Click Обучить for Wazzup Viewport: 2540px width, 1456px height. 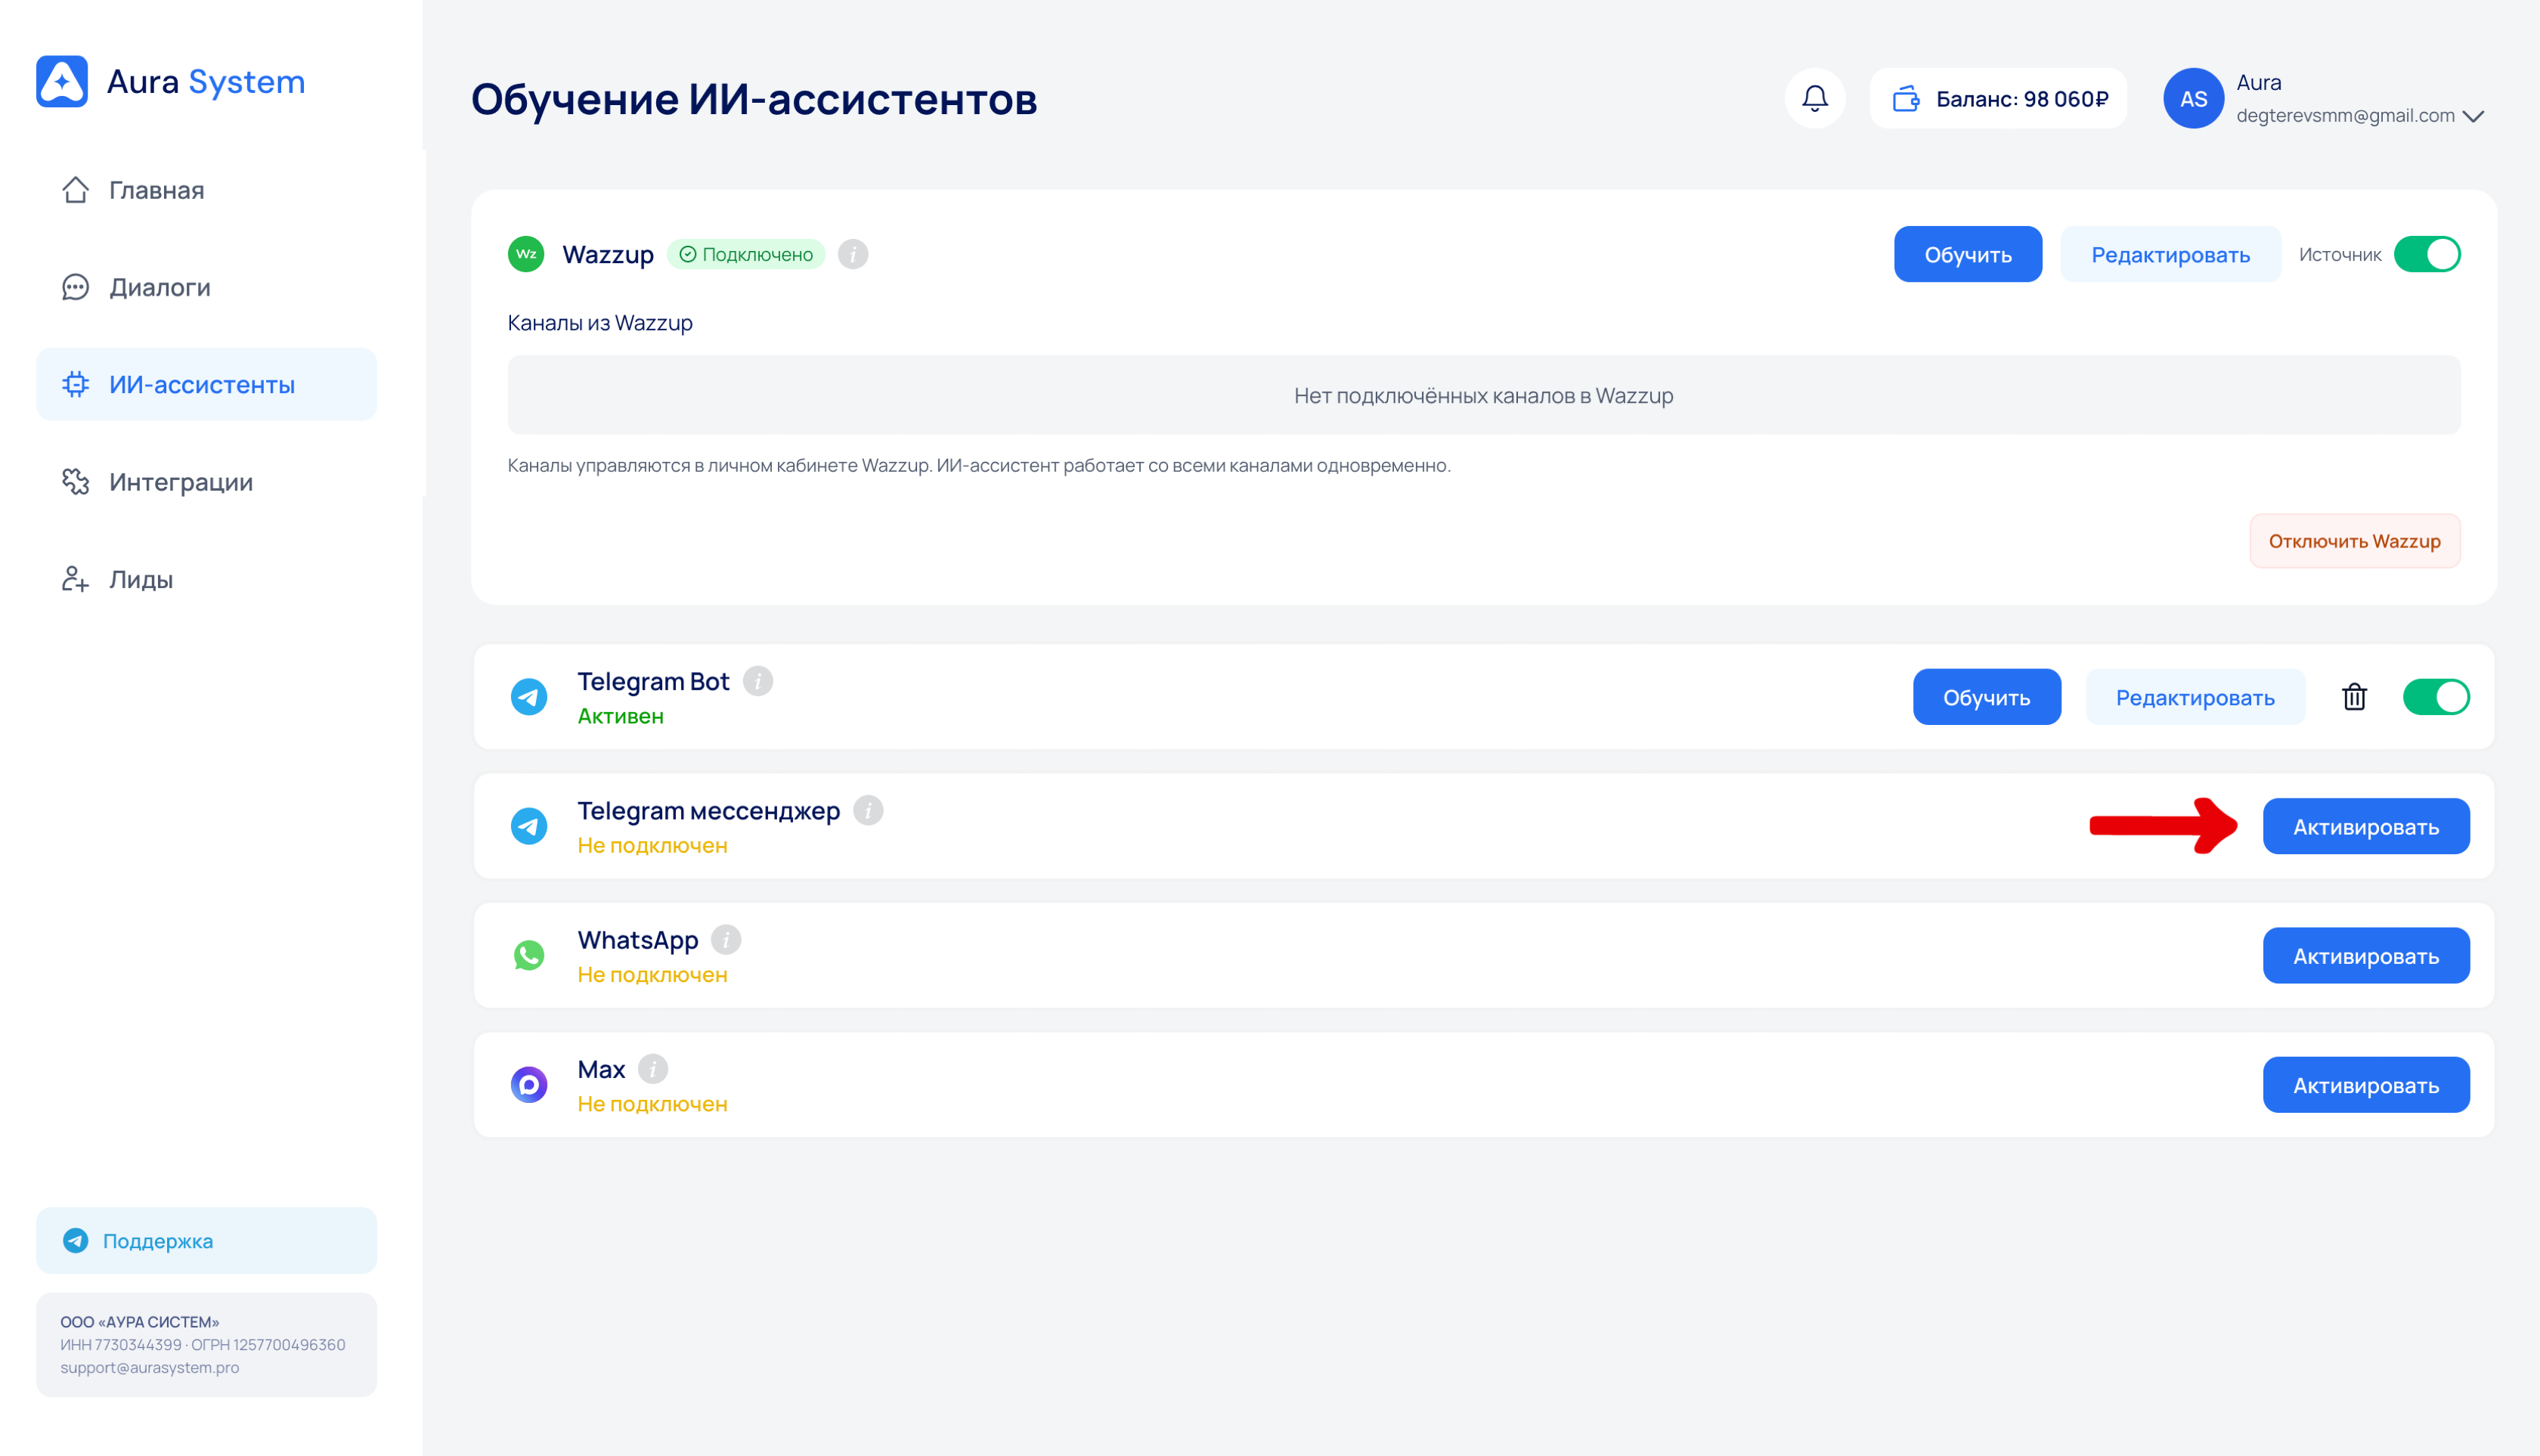(1967, 254)
